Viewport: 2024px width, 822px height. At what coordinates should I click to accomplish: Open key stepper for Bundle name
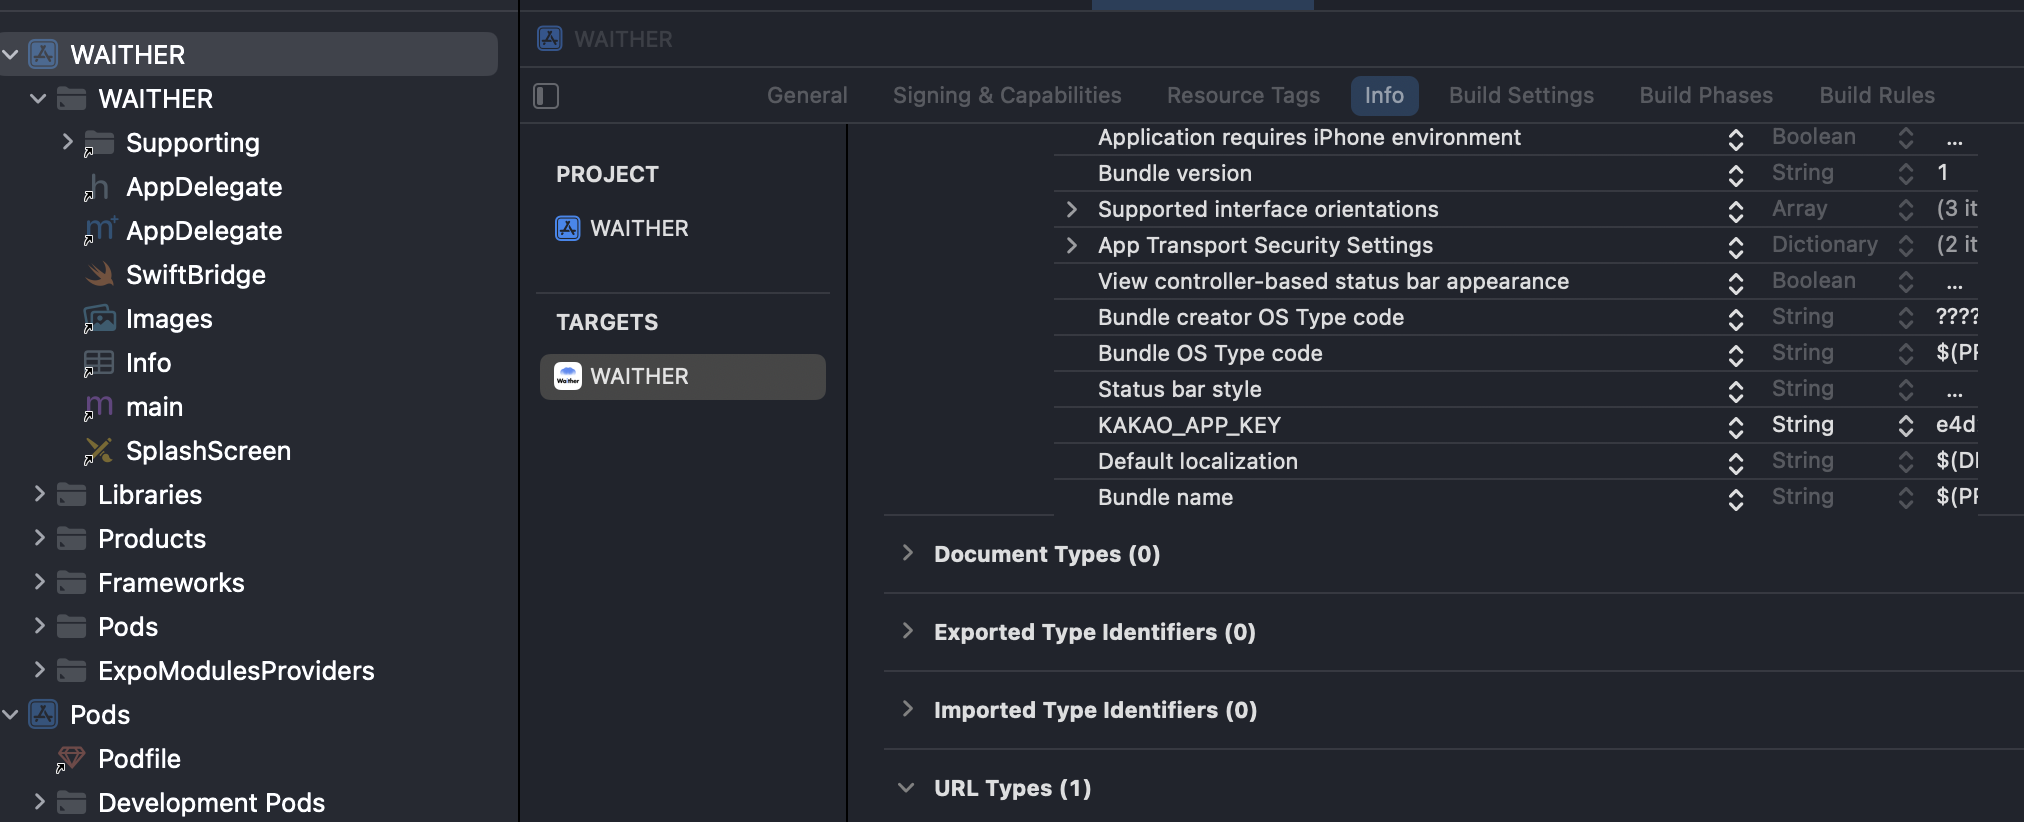click(x=1736, y=498)
